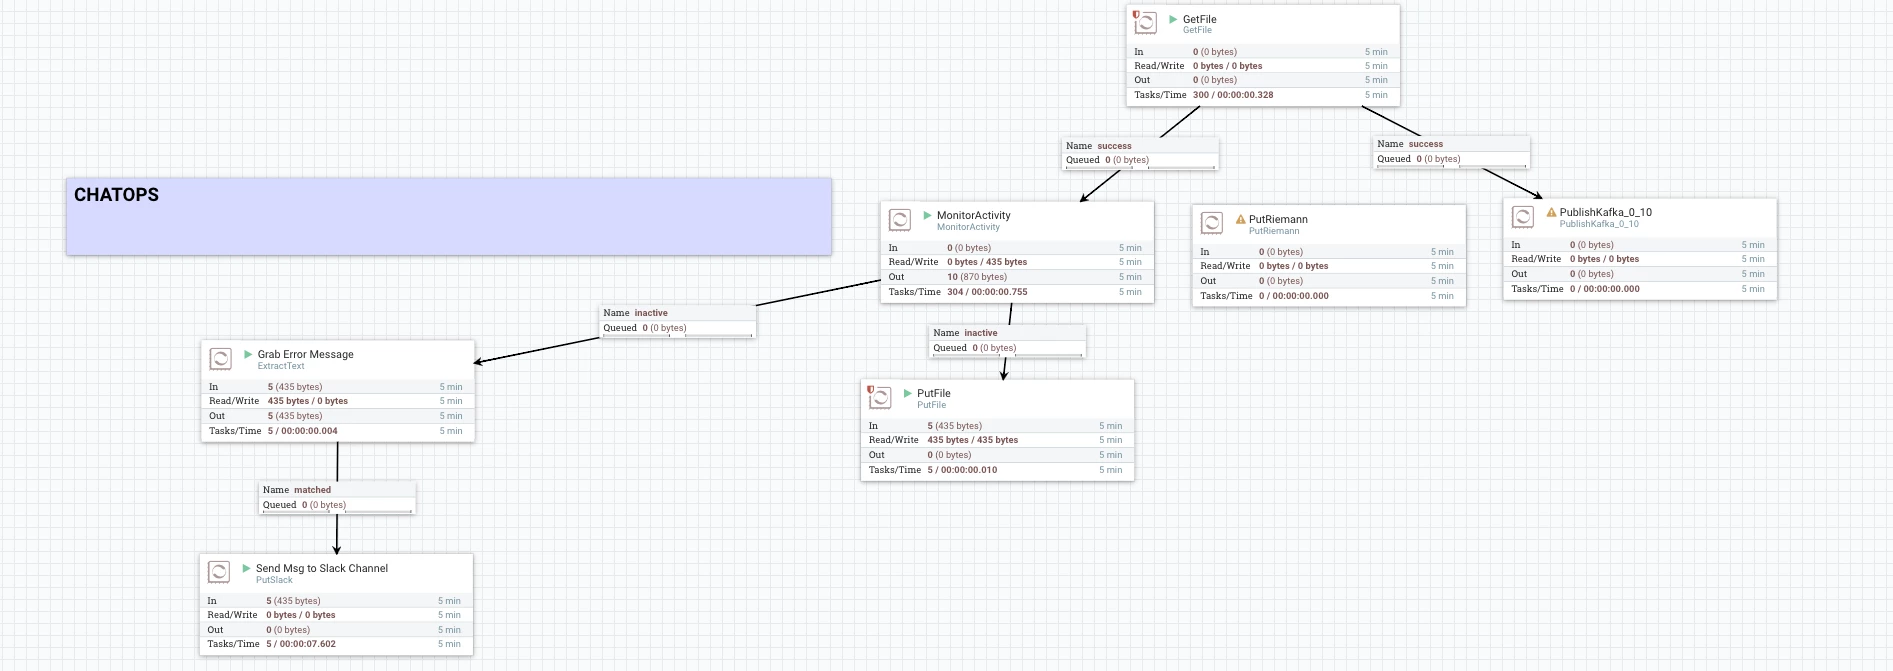Click the warning triangle next to PublishKafka_0_10
Viewport: 1893px width, 671px height.
pyautogui.click(x=1551, y=212)
